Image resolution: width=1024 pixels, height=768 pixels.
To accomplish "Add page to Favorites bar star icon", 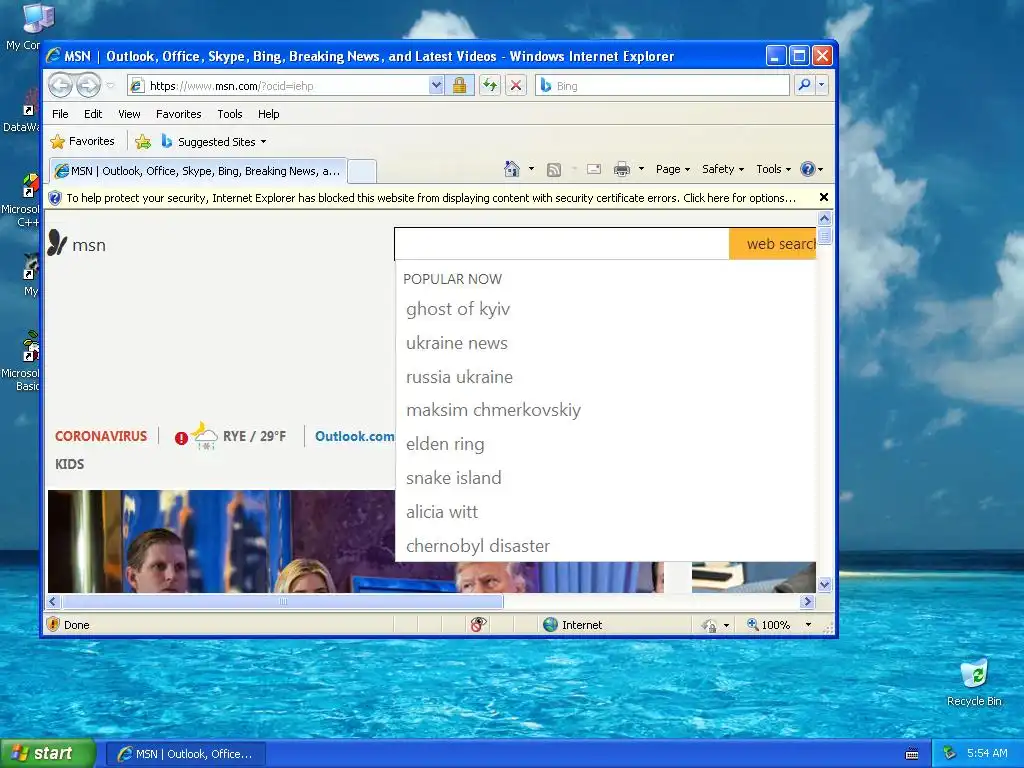I will [x=143, y=142].
